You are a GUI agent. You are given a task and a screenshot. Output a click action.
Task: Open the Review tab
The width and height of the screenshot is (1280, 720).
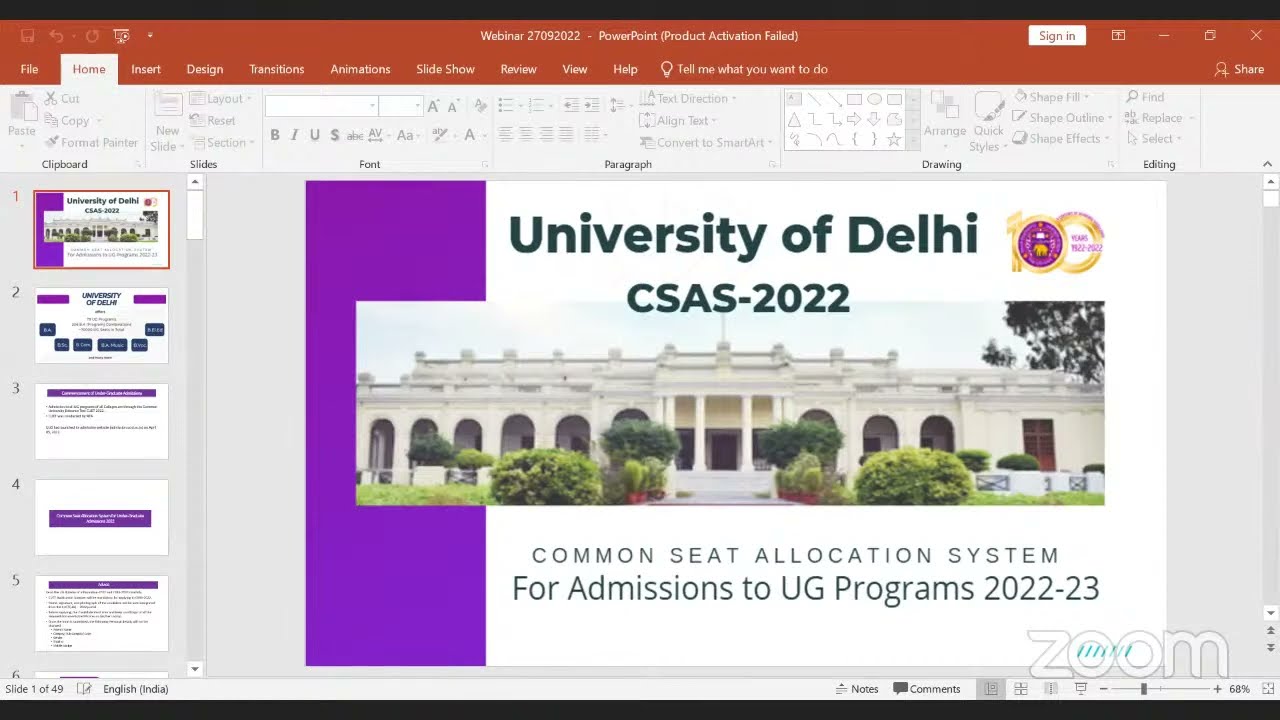[519, 69]
